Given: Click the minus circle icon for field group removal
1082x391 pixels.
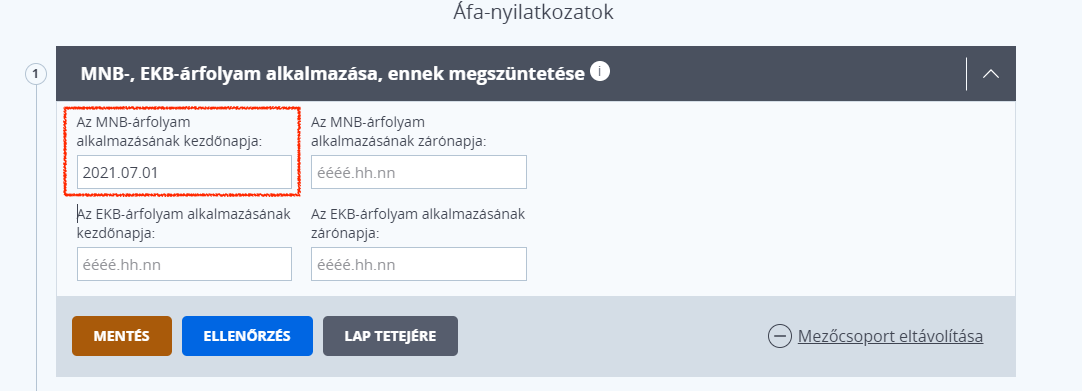Looking at the screenshot, I should [780, 337].
